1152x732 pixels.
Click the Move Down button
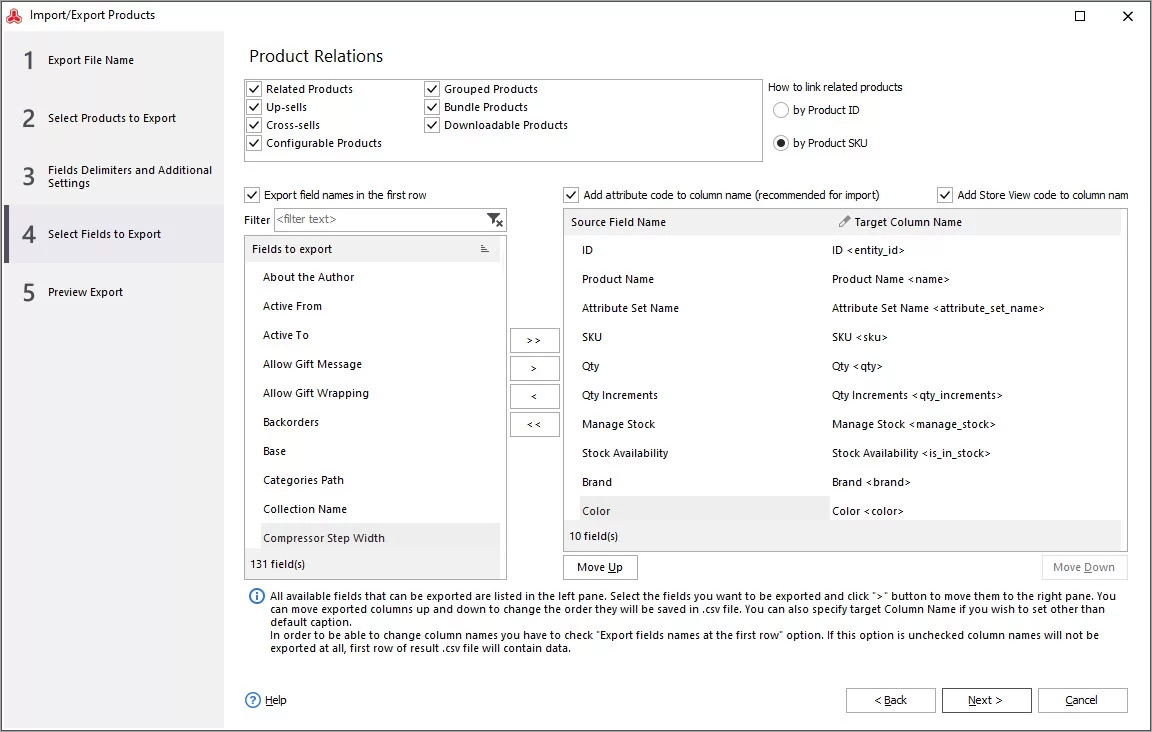1084,567
